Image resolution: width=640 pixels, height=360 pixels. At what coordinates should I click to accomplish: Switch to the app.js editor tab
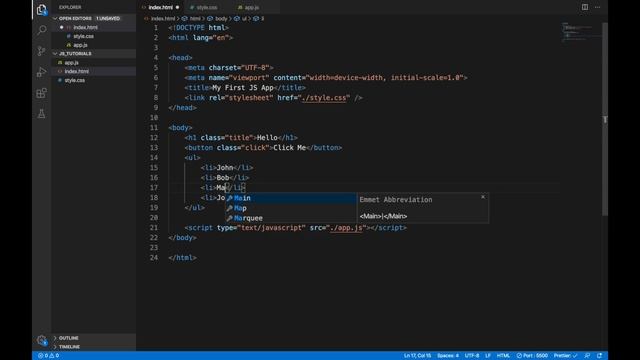click(251, 7)
